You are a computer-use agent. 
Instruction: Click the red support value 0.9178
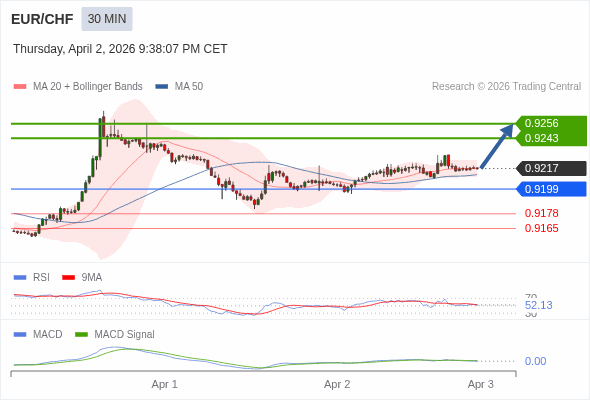541,213
